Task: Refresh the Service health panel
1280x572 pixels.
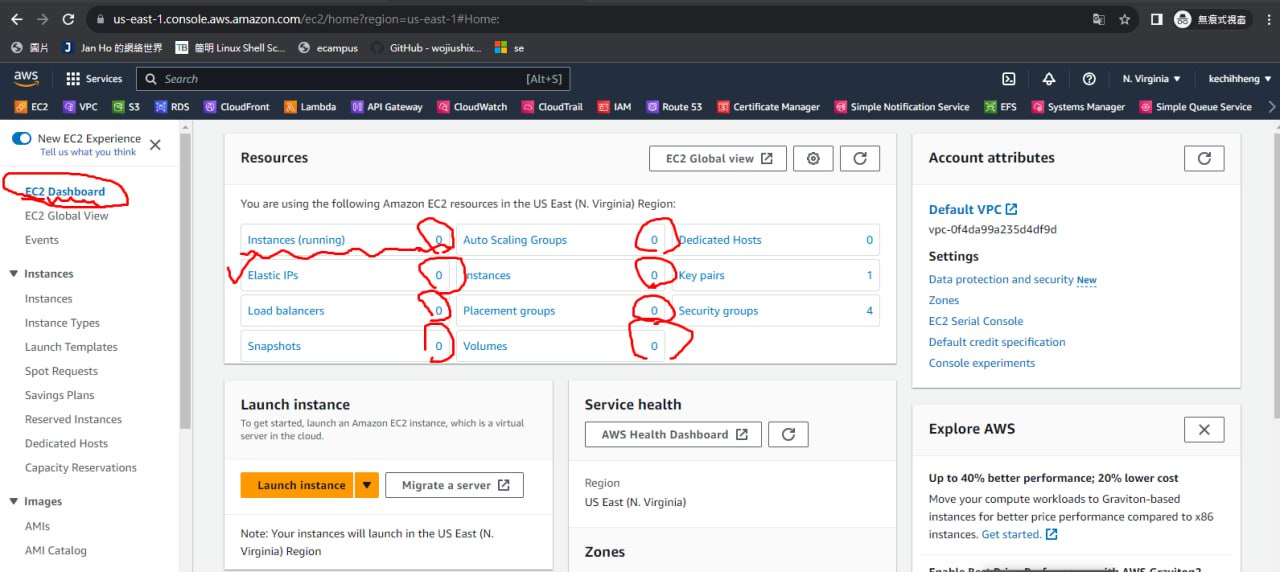Action: click(788, 434)
